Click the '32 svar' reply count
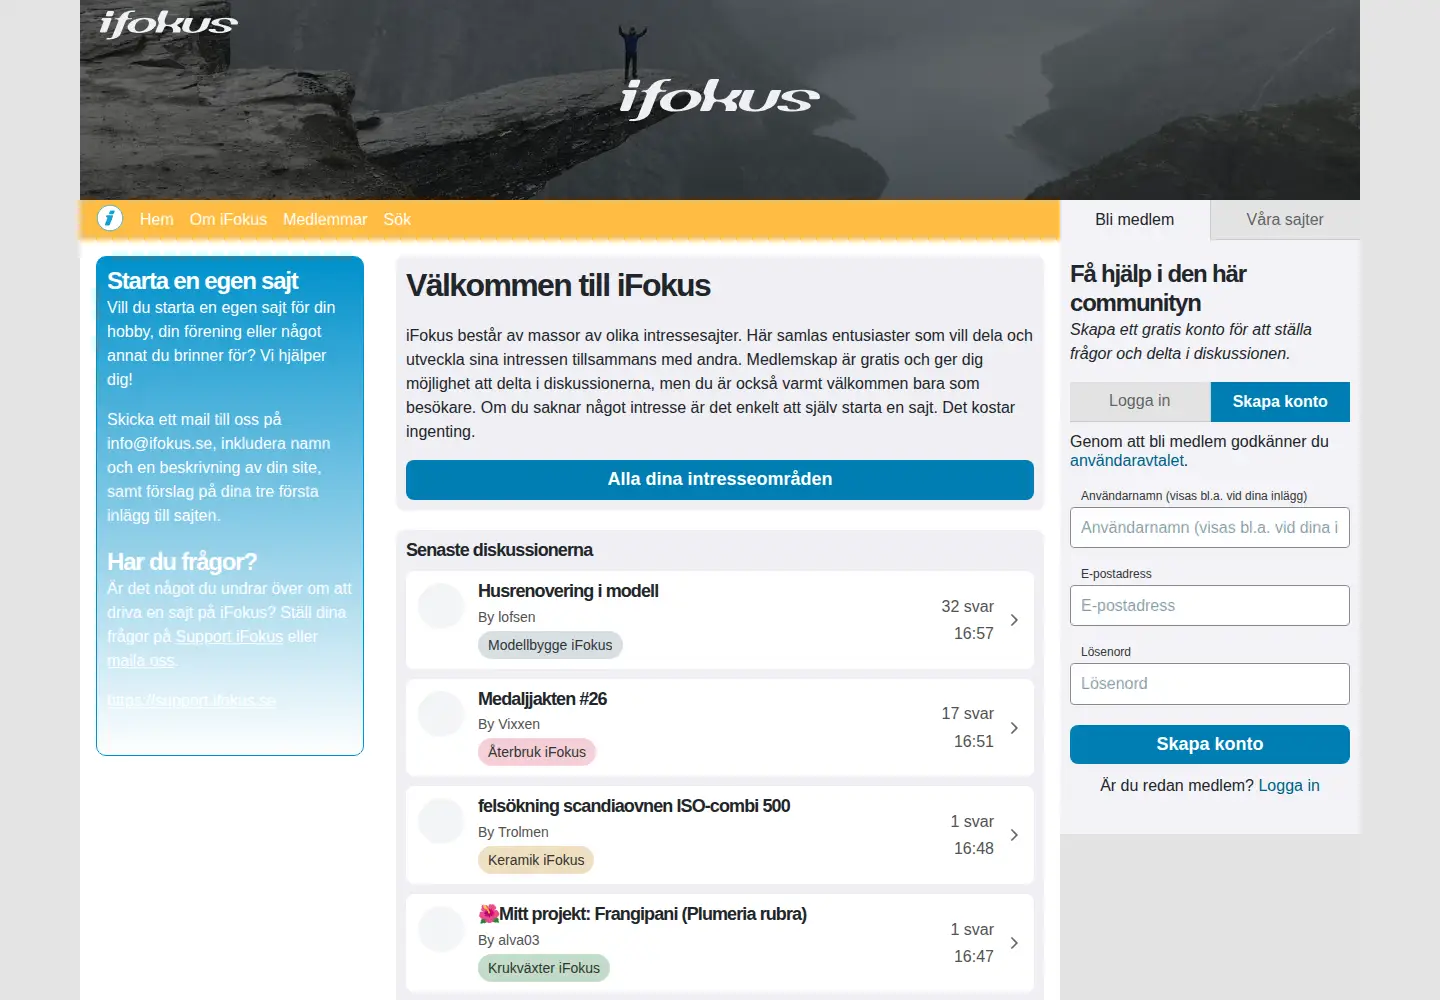Screen dimensions: 1440x1000 [x=967, y=607]
